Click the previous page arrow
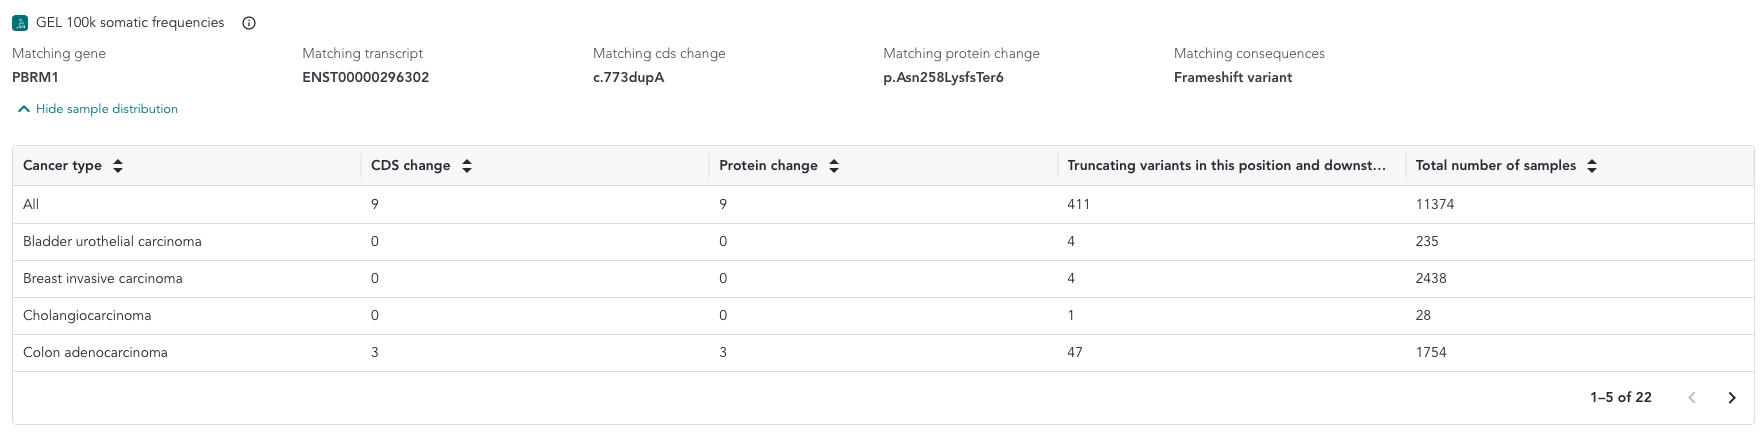Screen dimensions: 1763x438 pyautogui.click(x=1692, y=398)
